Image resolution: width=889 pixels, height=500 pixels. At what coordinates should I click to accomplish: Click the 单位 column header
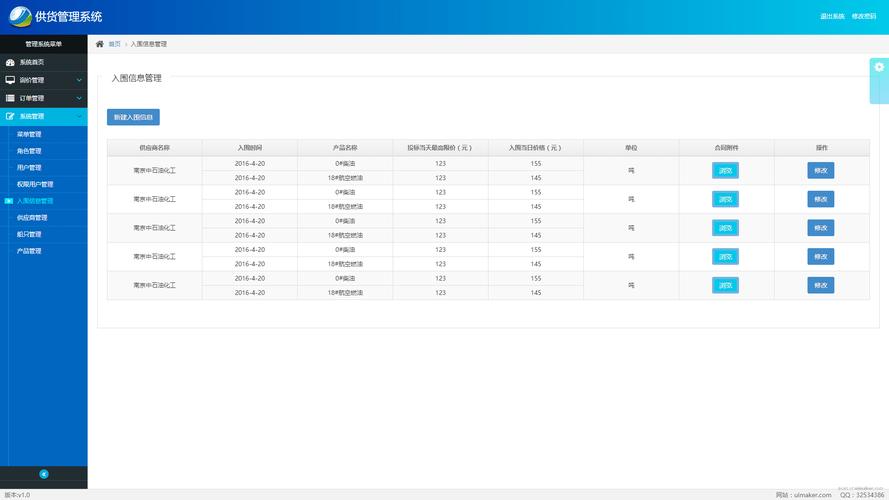coord(631,148)
